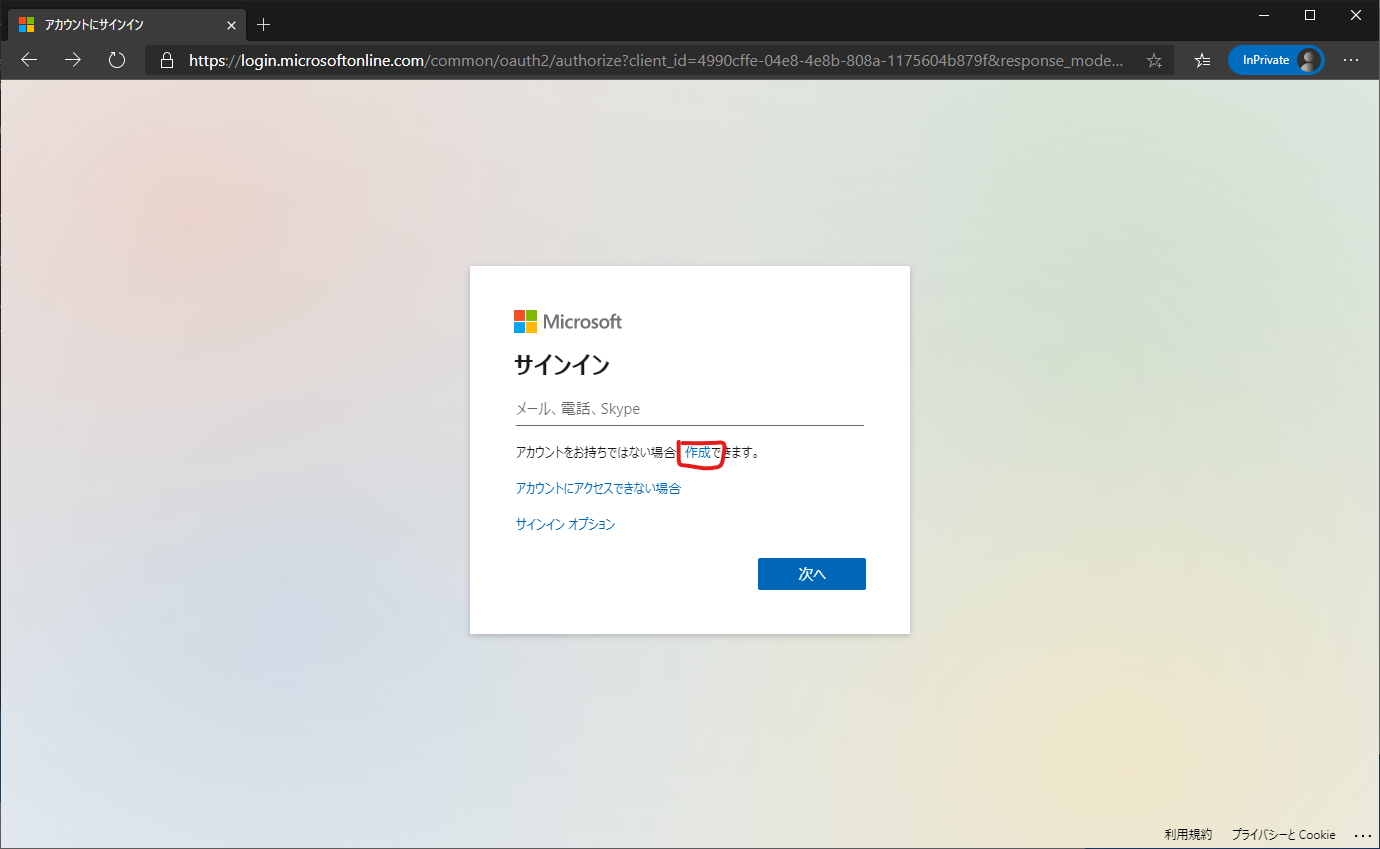Click the browser forward arrow
Image resolution: width=1380 pixels, height=849 pixels.
click(x=73, y=60)
